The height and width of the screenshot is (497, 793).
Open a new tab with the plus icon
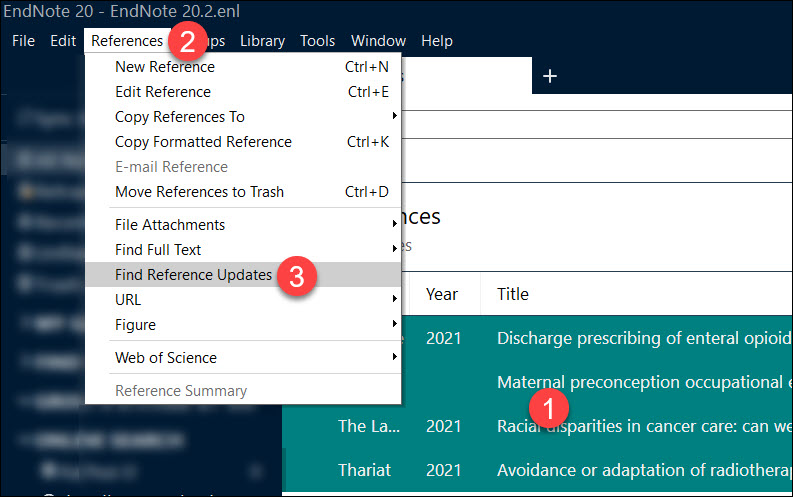point(549,76)
